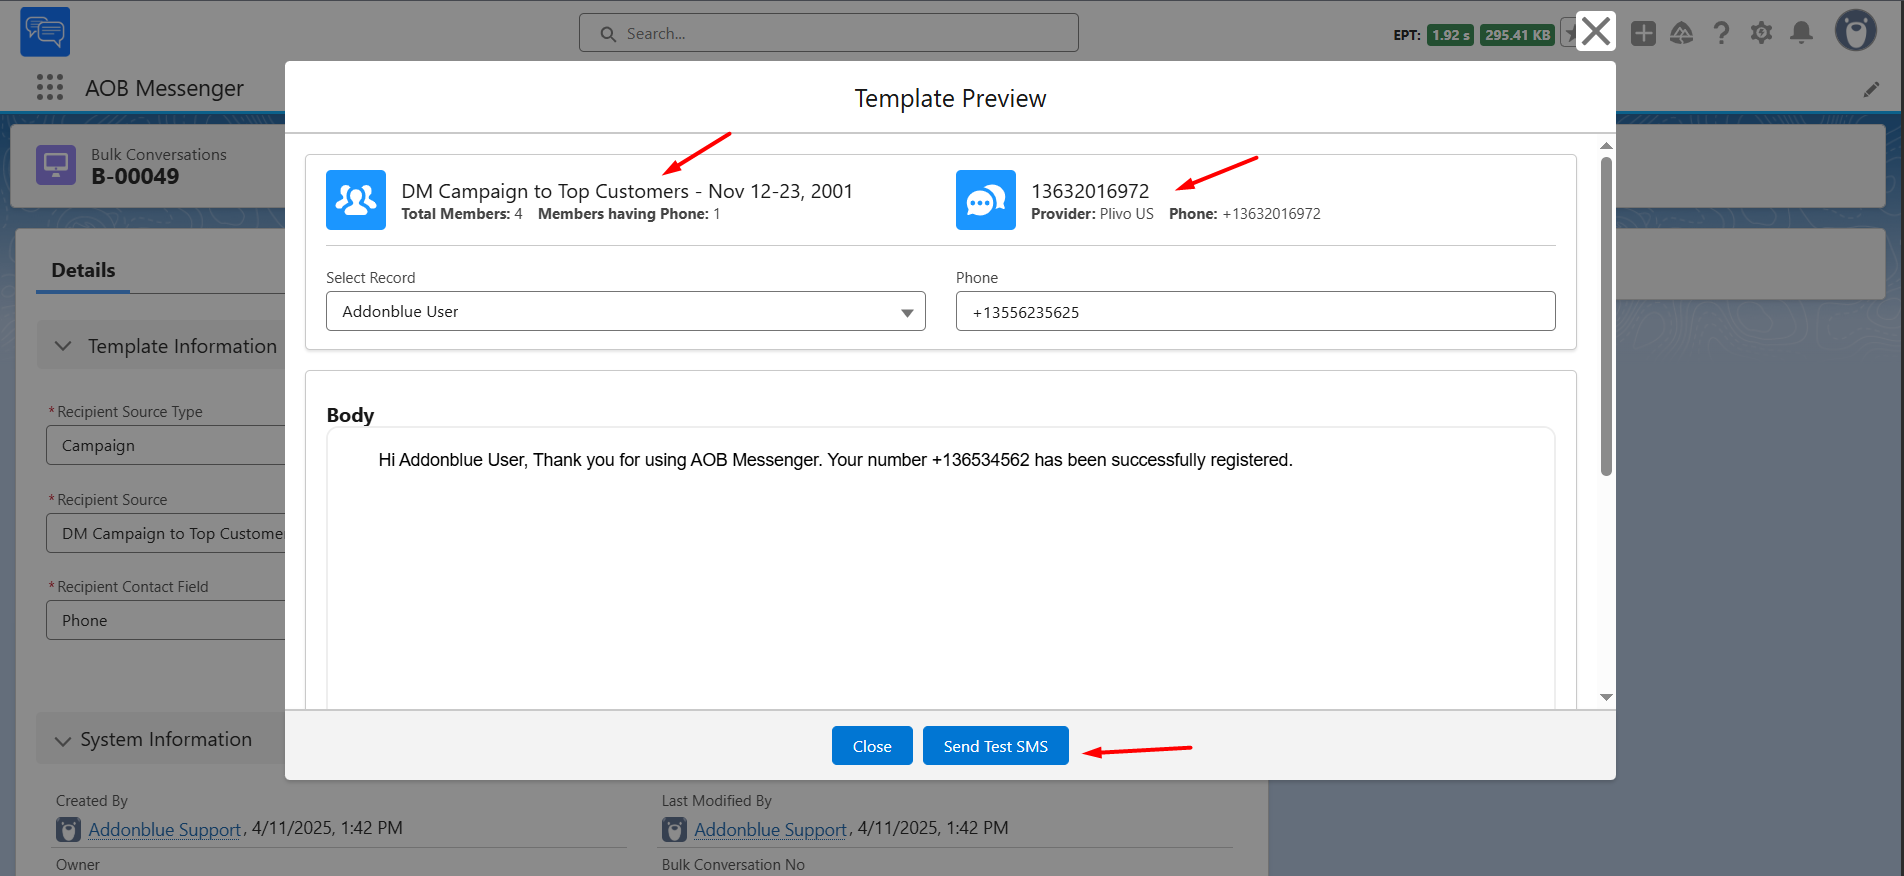The image size is (1904, 876).
Task: Open the Recipient Contact Field Phone picklist
Action: [x=166, y=620]
